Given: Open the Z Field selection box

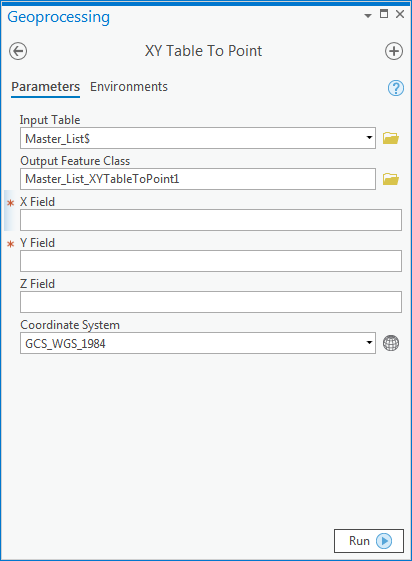Looking at the screenshot, I should coord(211,302).
